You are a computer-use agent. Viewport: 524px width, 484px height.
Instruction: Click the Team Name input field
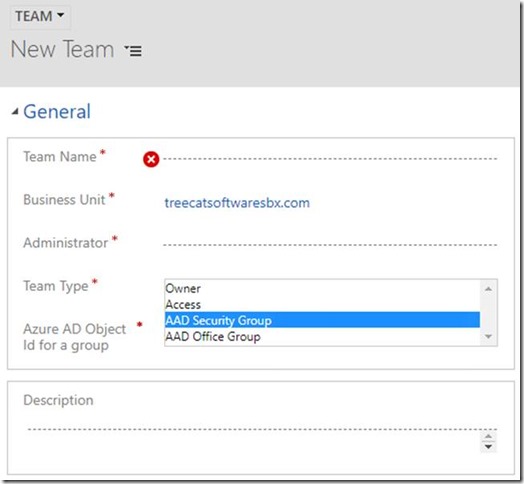pyautogui.click(x=330, y=158)
